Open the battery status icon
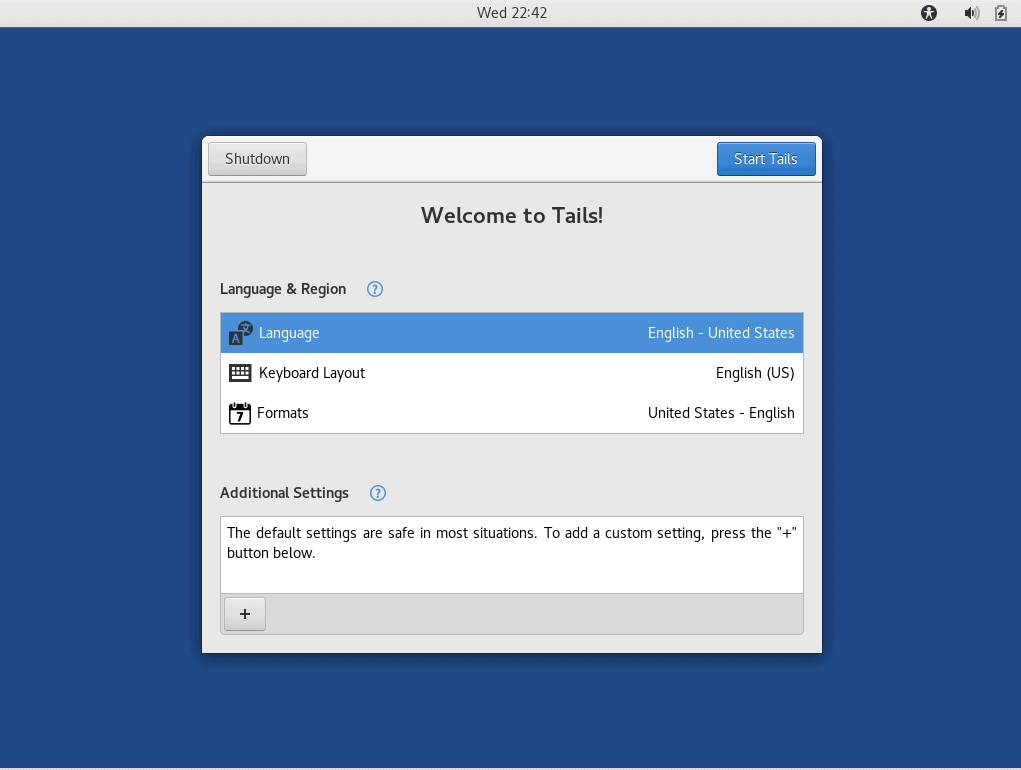This screenshot has height=770, width=1021. point(1001,13)
